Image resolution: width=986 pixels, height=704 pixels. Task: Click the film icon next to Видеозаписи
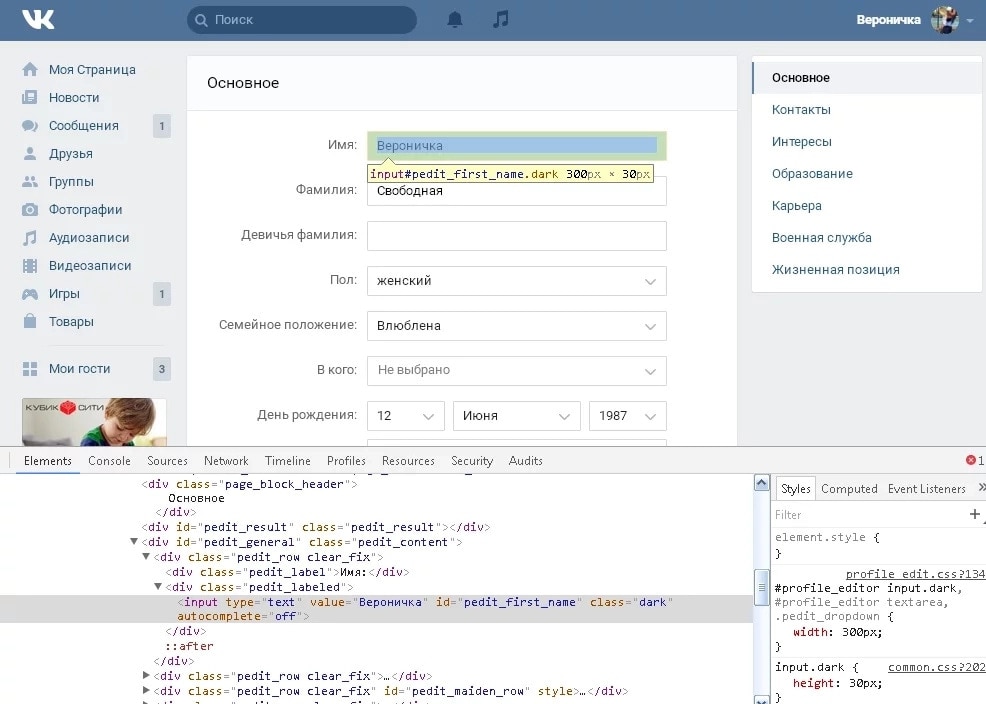pyautogui.click(x=30, y=266)
